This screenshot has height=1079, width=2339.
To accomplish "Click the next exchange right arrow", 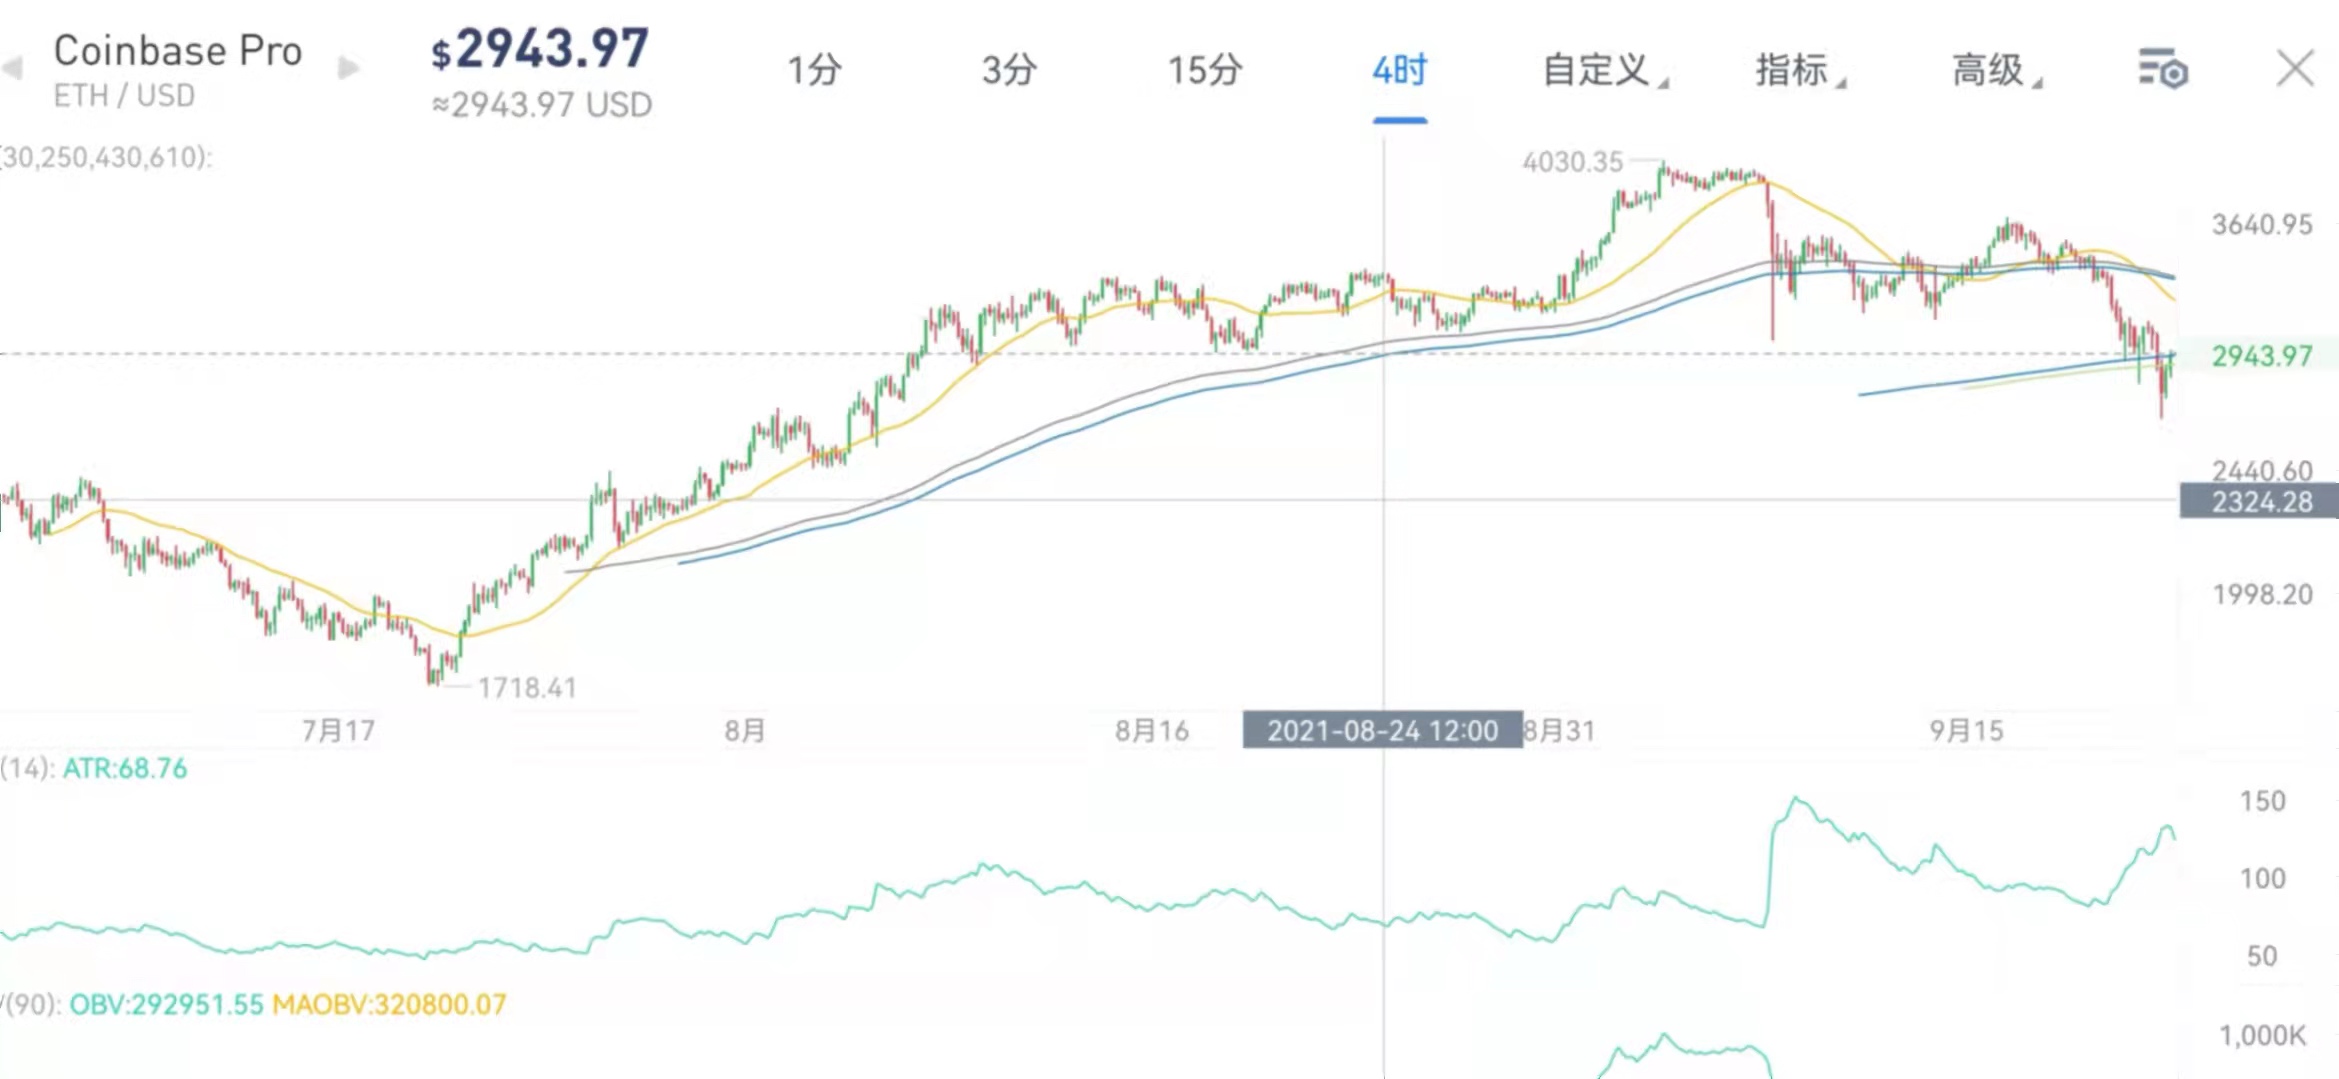I will (348, 68).
